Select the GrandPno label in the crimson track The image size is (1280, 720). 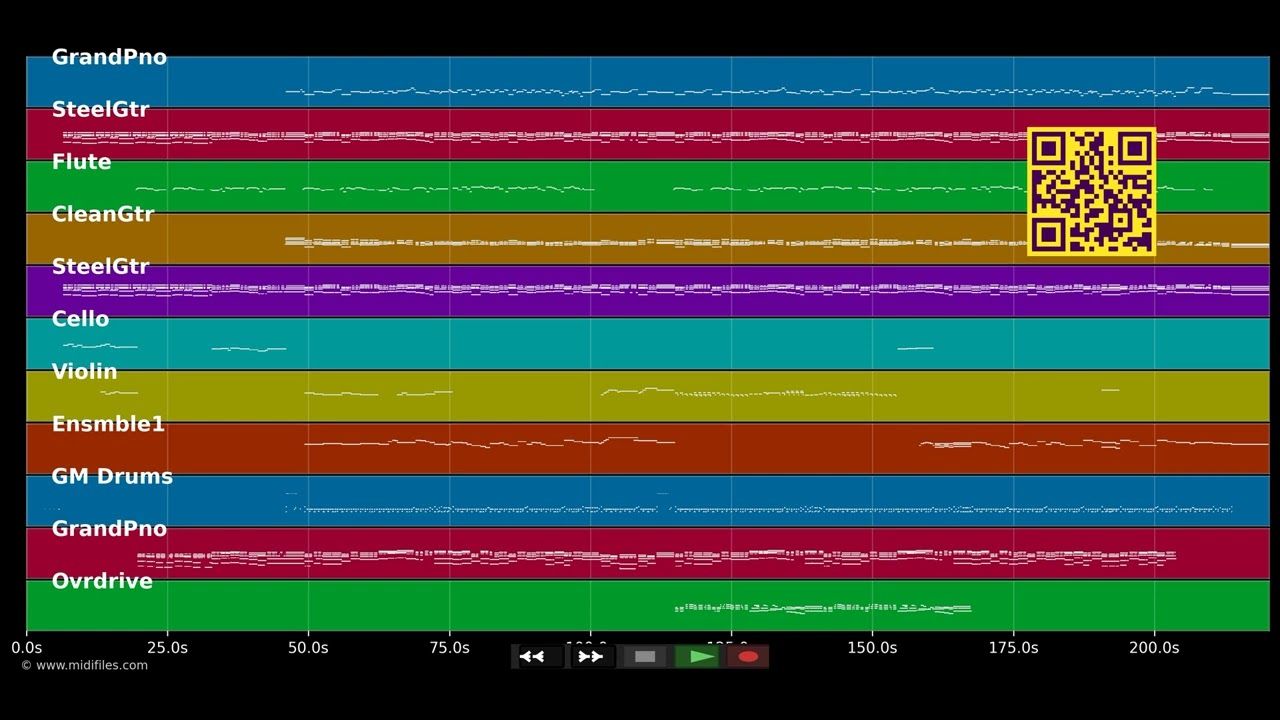(x=109, y=529)
